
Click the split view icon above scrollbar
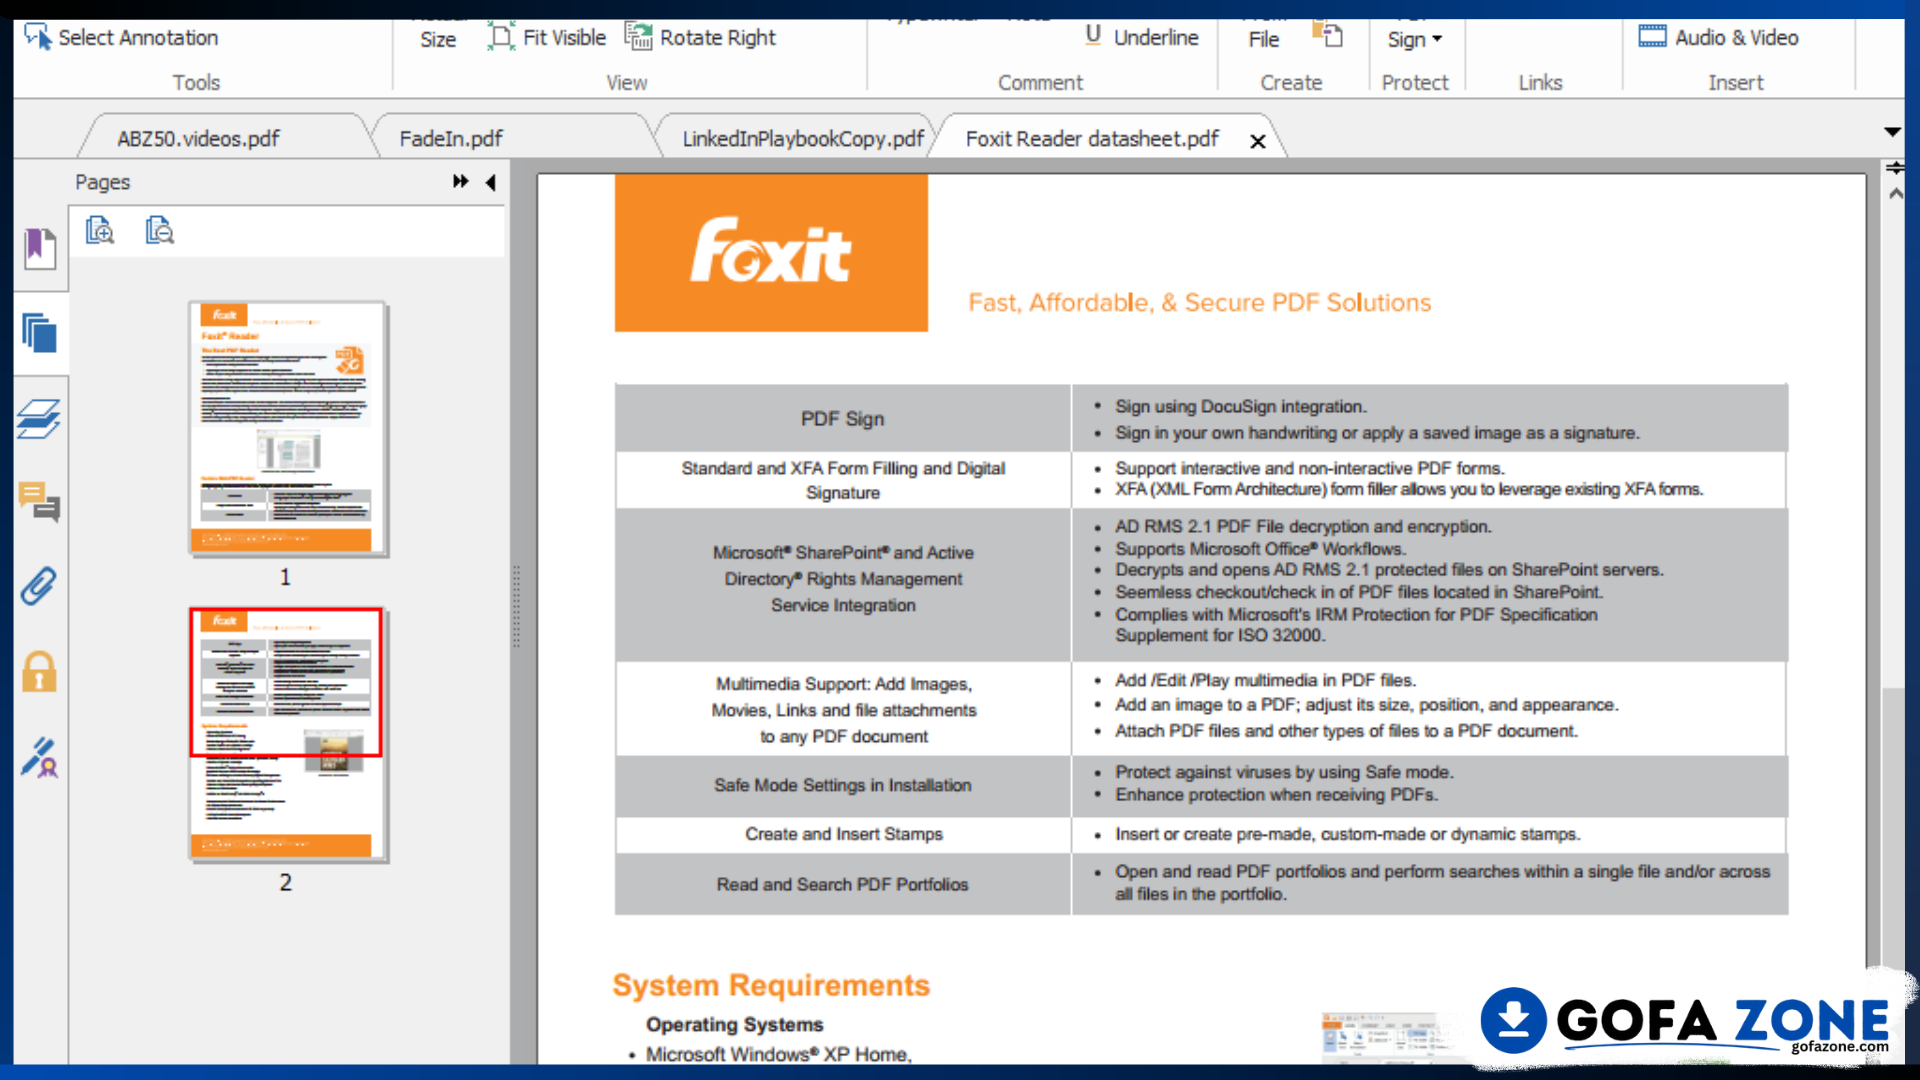click(x=1895, y=168)
